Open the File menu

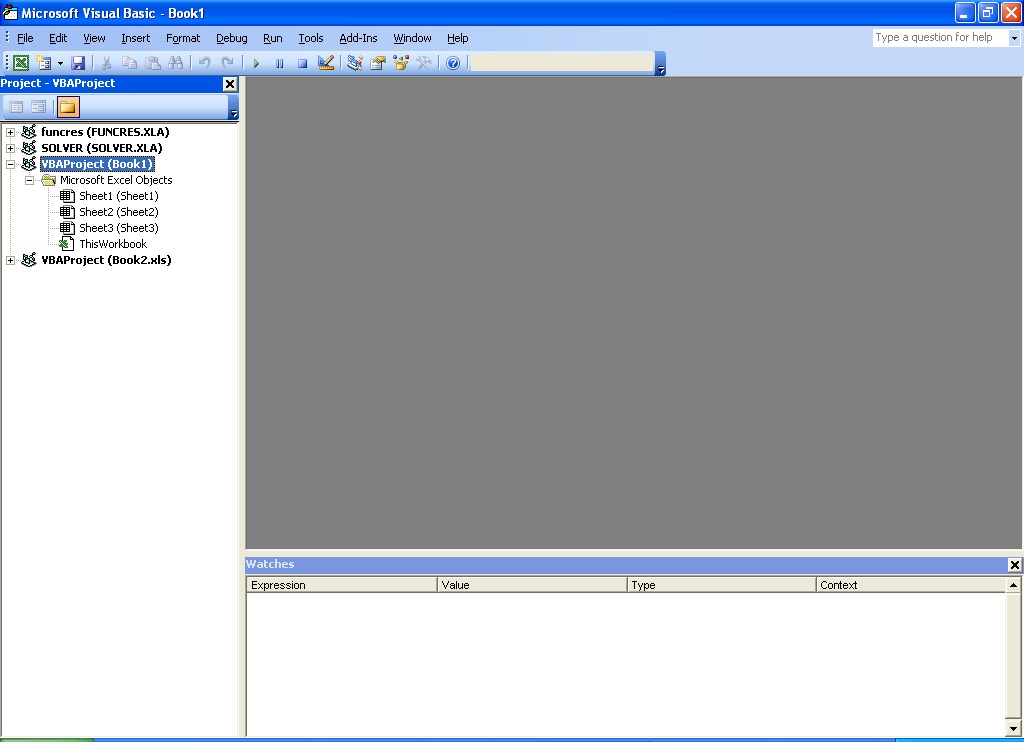(25, 38)
